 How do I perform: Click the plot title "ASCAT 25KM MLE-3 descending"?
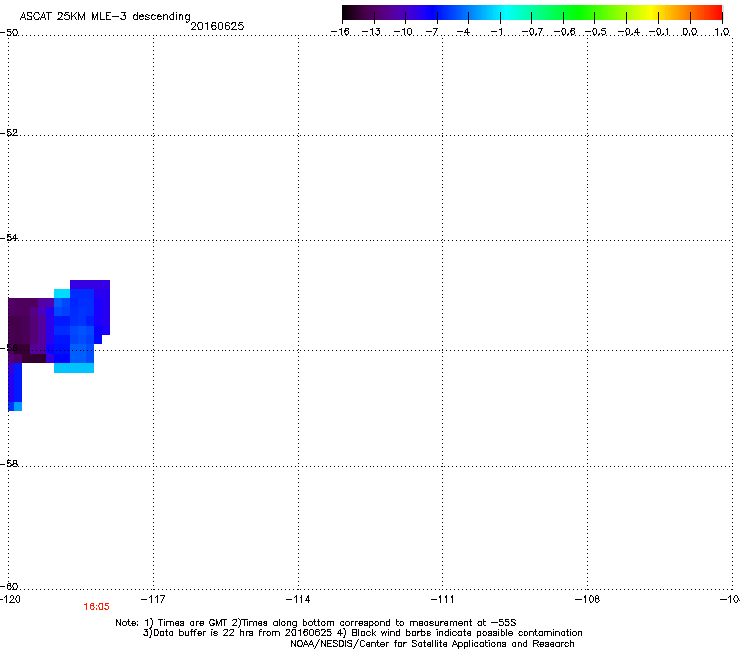click(105, 16)
